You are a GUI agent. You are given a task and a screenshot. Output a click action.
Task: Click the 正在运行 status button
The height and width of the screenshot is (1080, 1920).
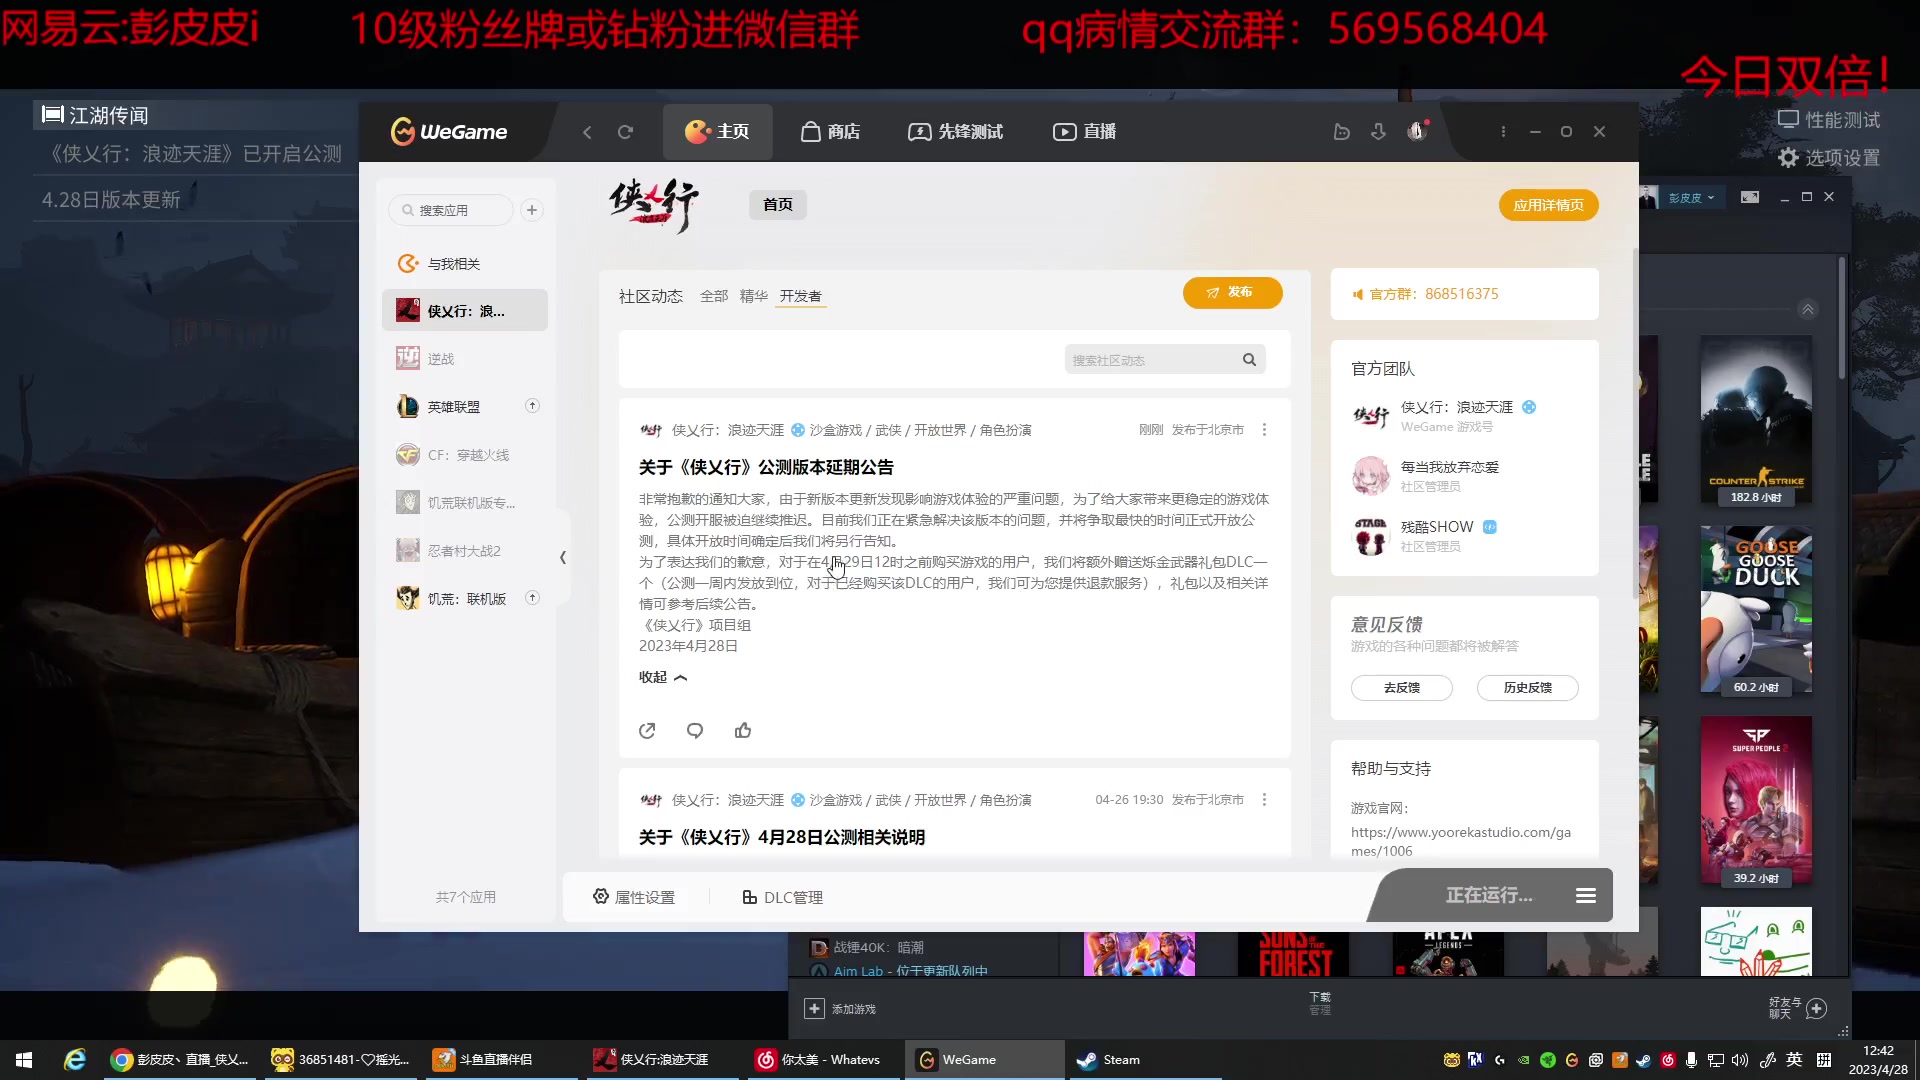[x=1488, y=895]
